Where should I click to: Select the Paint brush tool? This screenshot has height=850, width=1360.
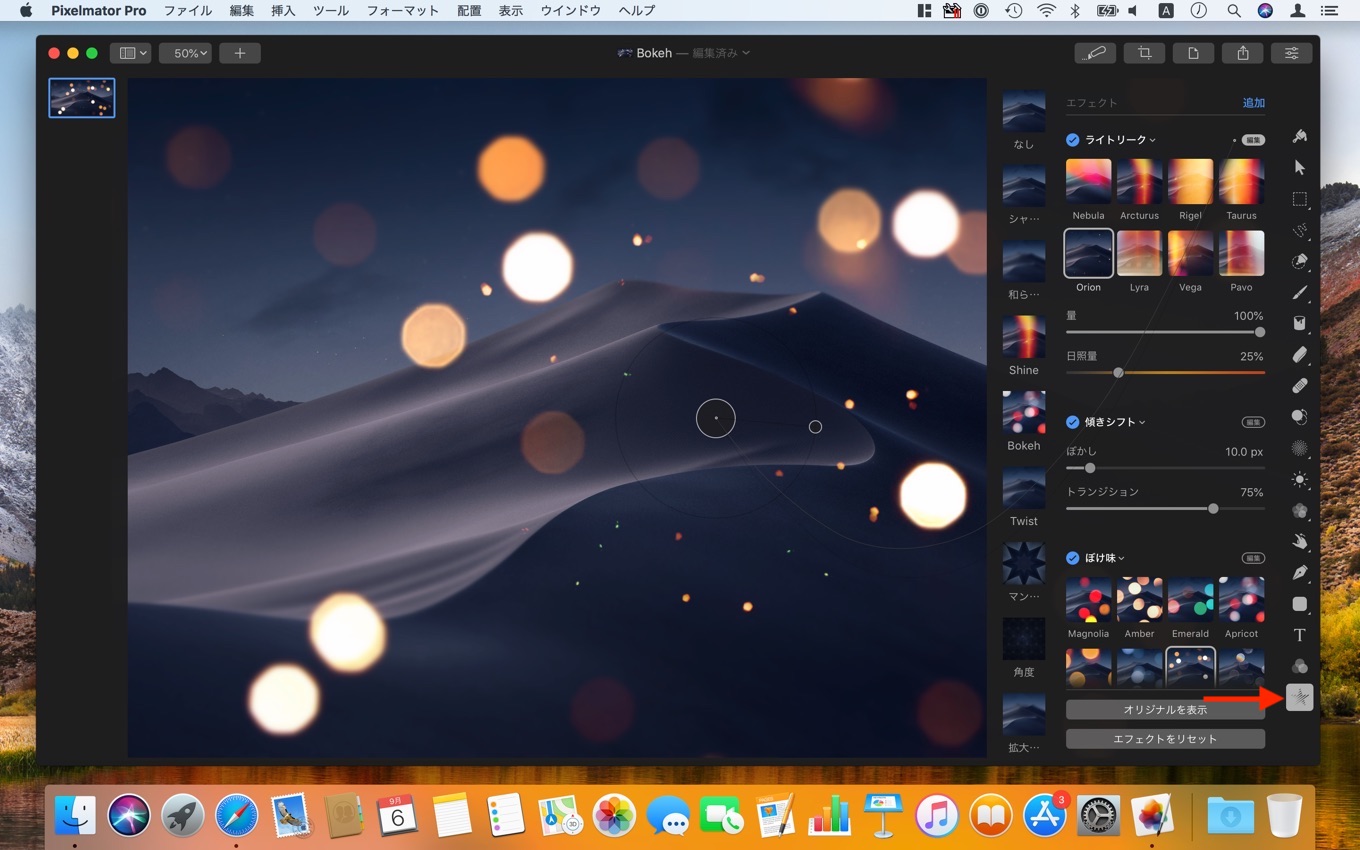1300,292
